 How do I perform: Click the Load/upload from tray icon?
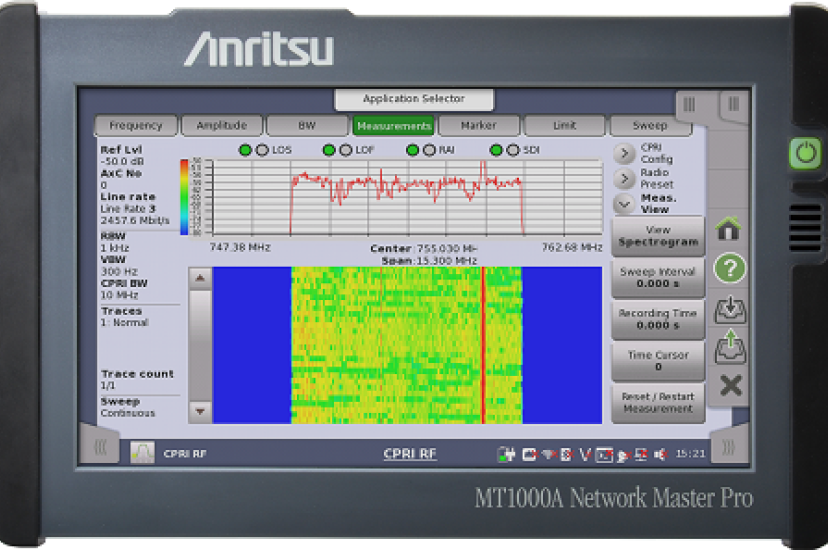tap(730, 347)
